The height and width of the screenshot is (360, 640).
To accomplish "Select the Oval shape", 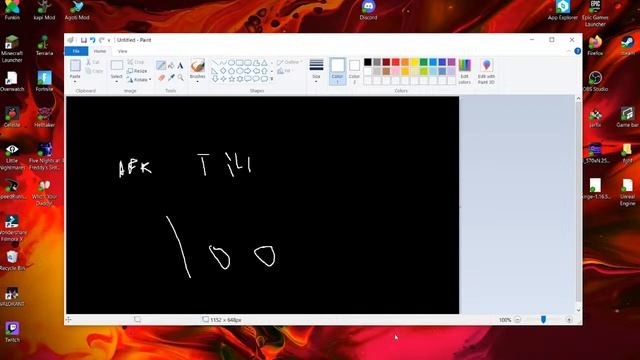I will tap(231, 63).
